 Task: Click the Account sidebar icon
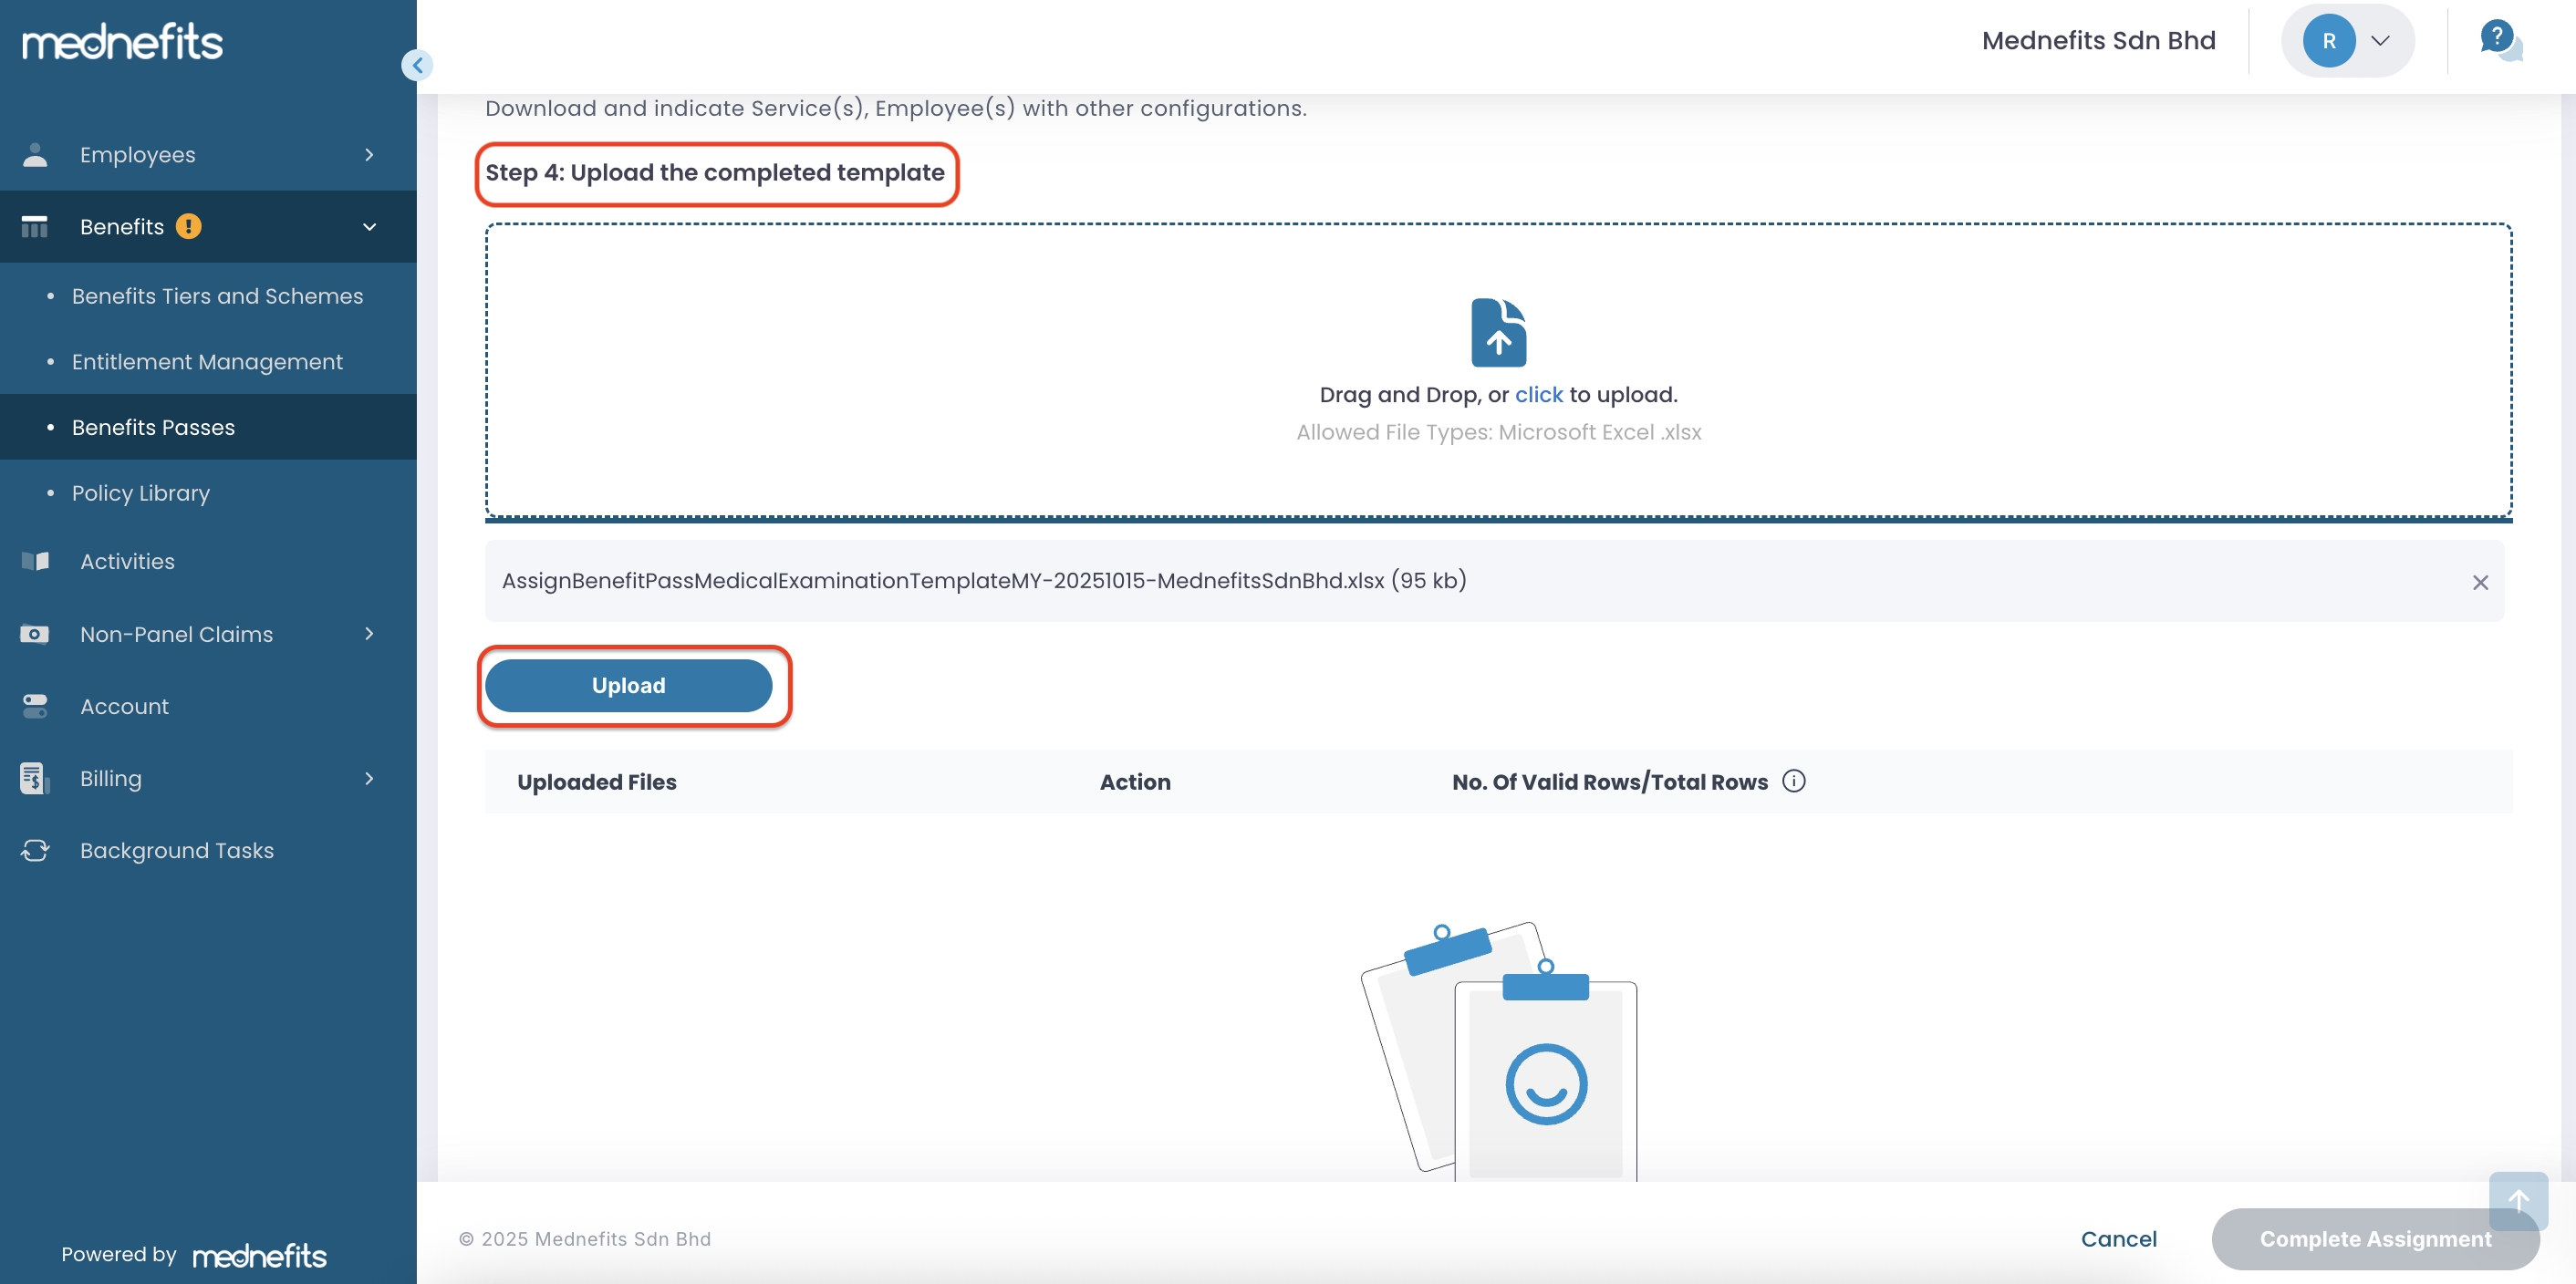[35, 706]
